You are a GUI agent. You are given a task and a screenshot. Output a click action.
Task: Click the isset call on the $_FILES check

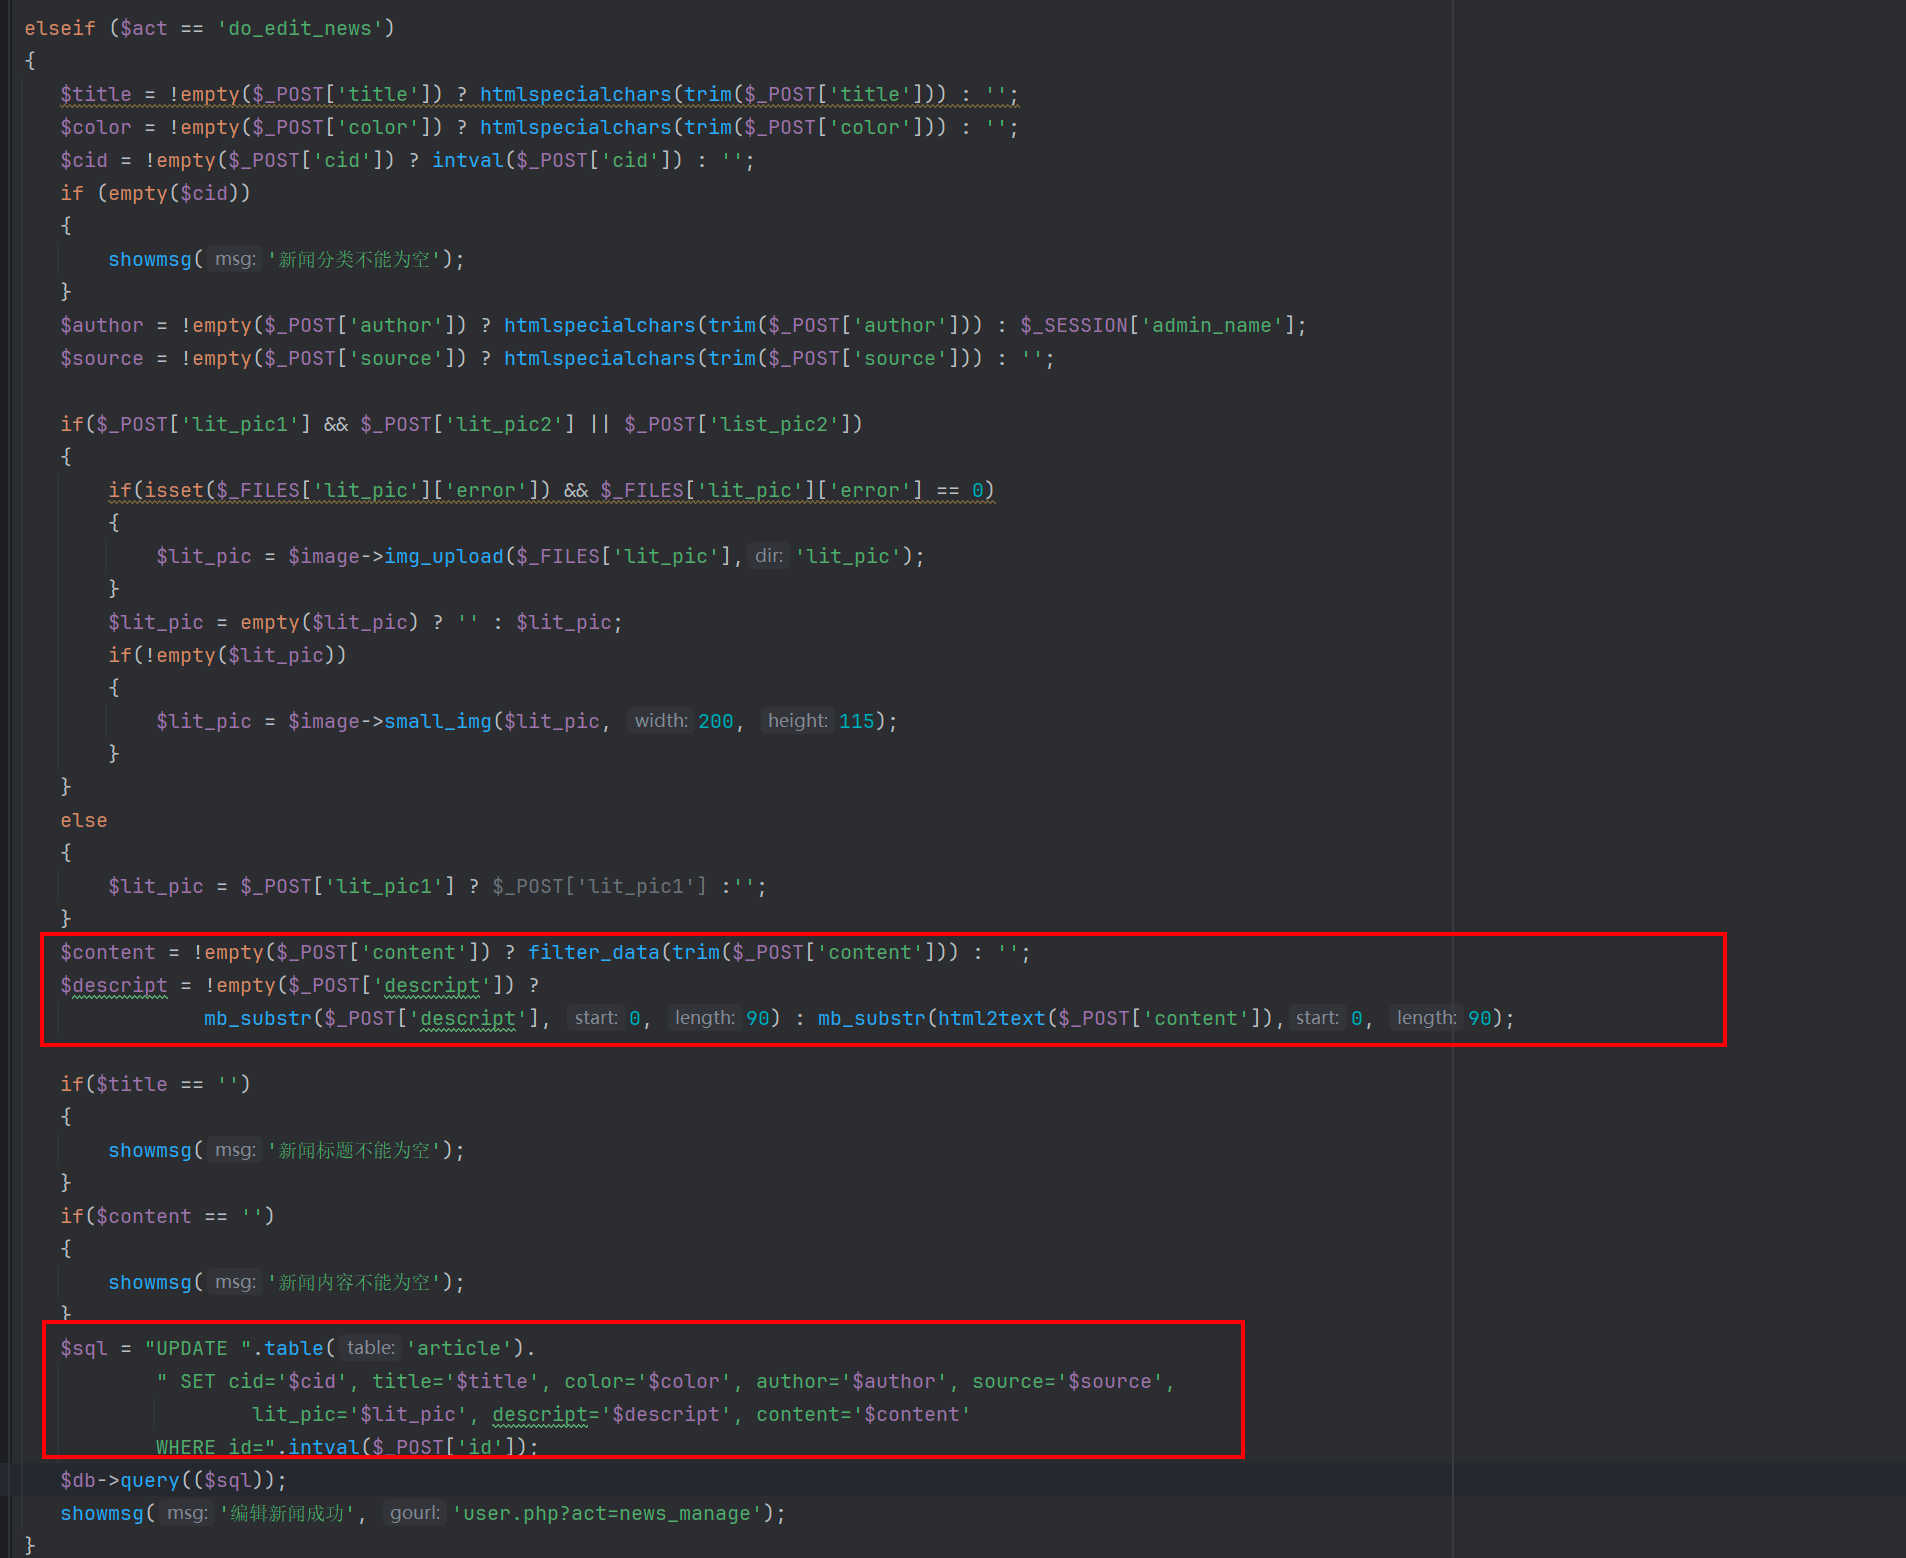click(x=174, y=490)
